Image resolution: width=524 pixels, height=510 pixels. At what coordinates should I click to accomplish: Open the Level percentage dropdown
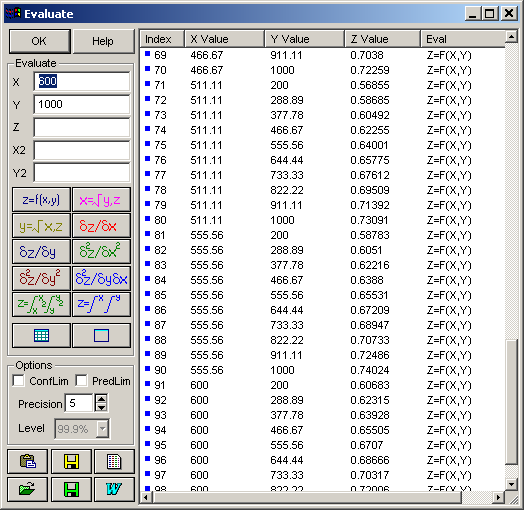tap(103, 428)
